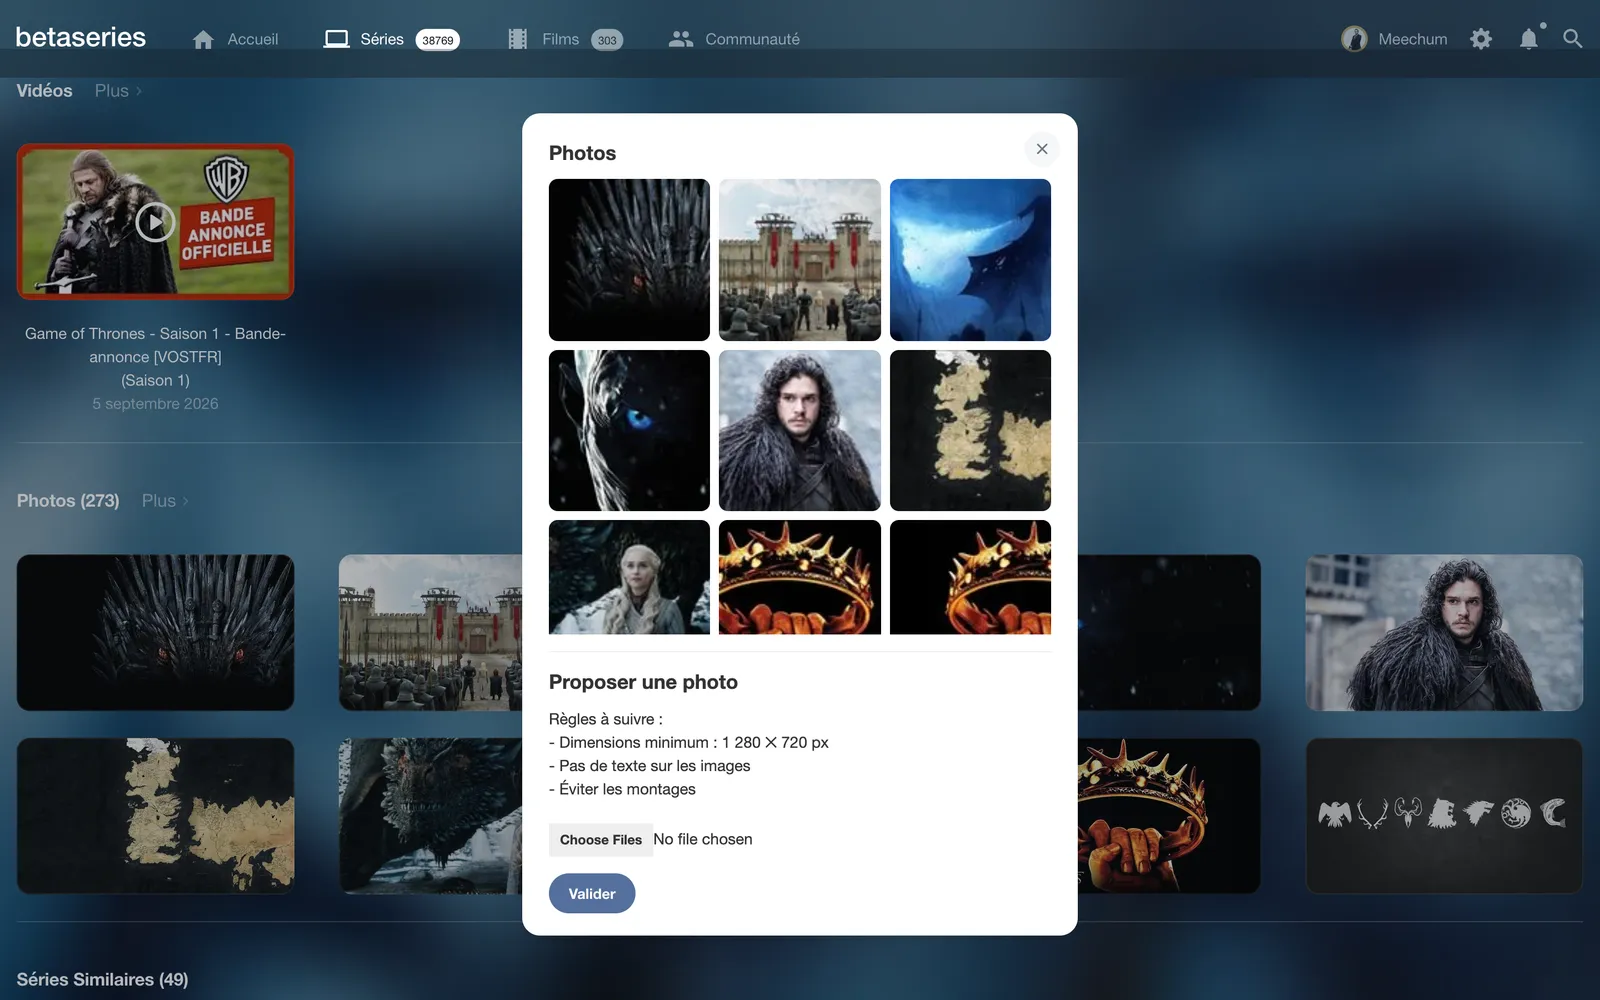Click the Communauté people icon

coord(681,39)
